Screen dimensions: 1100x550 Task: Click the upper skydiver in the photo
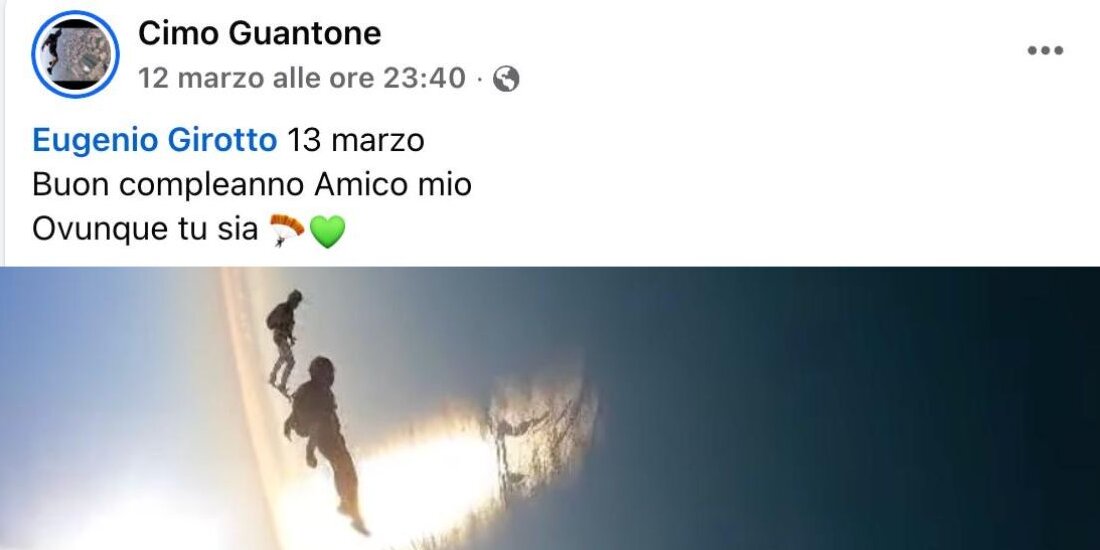point(283,340)
